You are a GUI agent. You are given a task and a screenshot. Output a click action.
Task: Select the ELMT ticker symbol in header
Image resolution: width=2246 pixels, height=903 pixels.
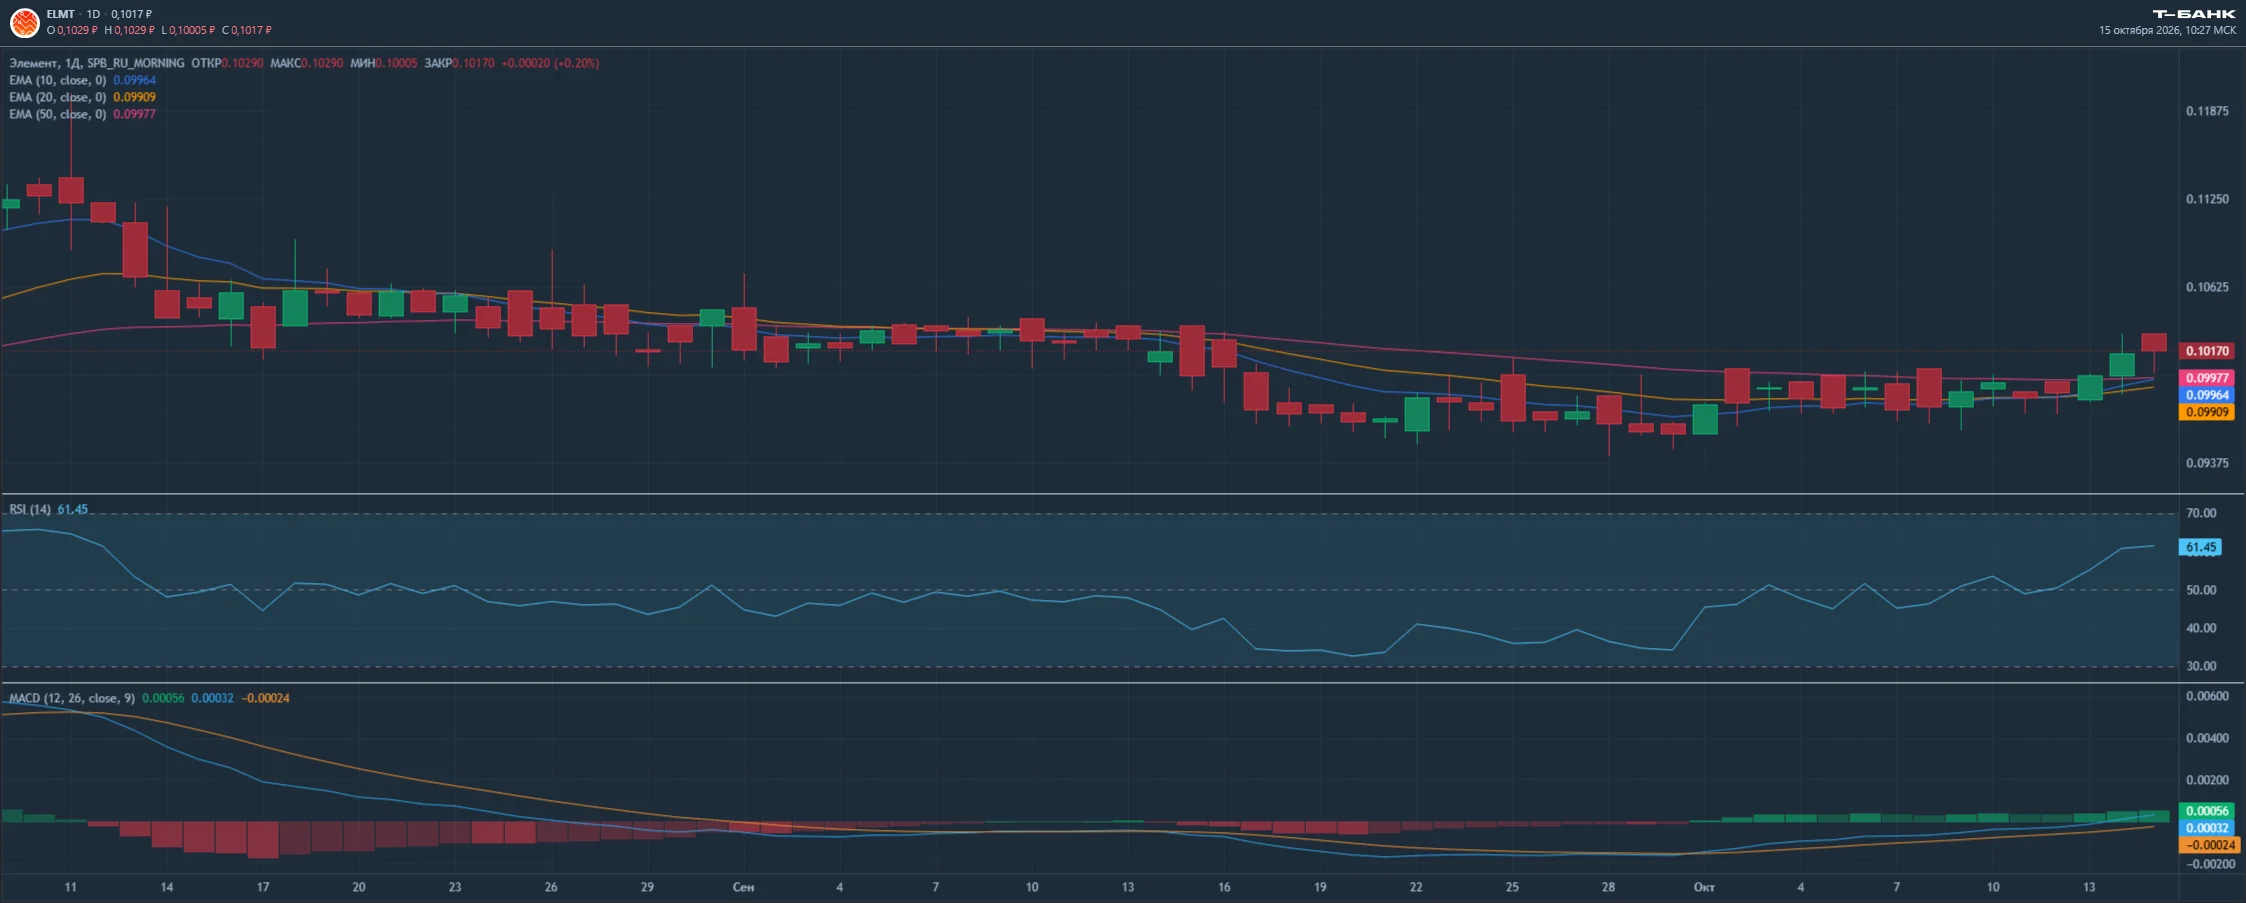pos(60,14)
